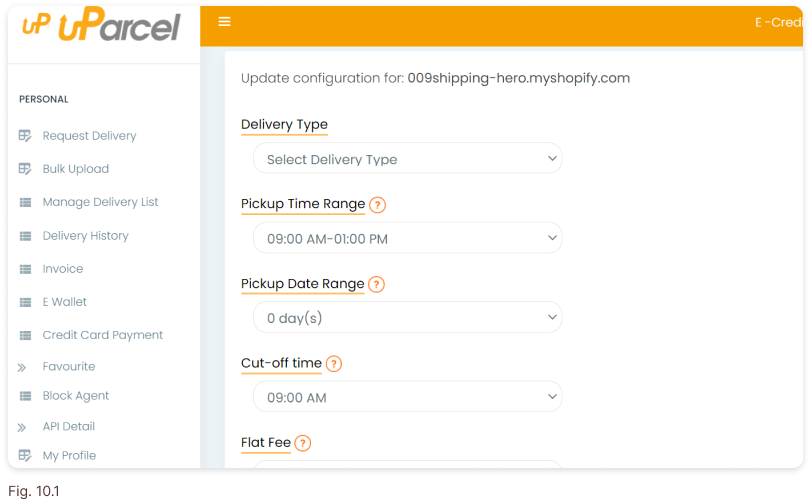Click the Bulk Upload sidebar icon
This screenshot has height=502, width=811.
(x=25, y=169)
